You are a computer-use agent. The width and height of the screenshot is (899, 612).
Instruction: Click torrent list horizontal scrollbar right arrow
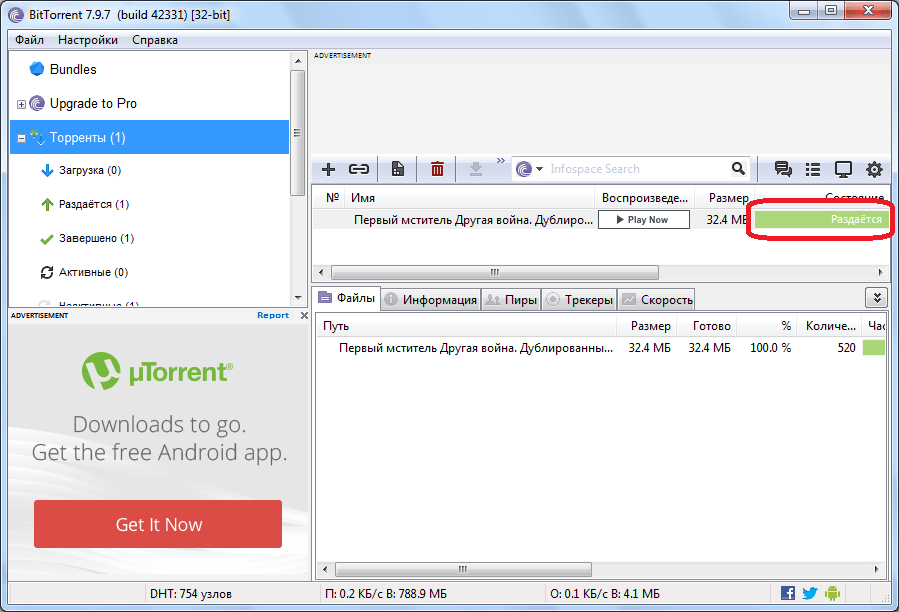pos(881,272)
